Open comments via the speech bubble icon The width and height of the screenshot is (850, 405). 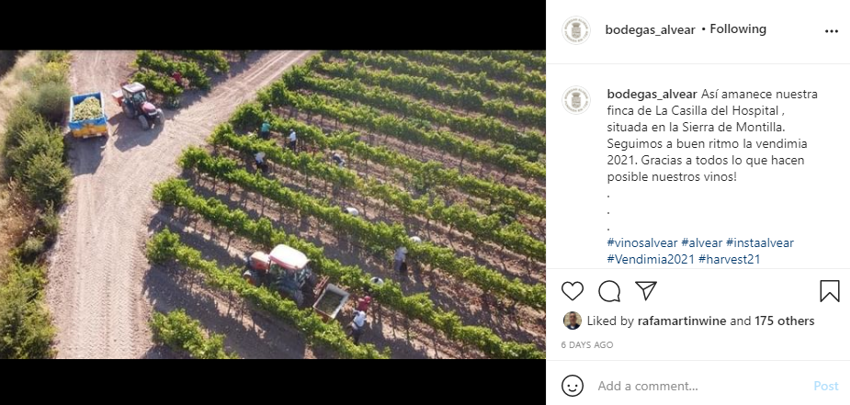tap(609, 291)
